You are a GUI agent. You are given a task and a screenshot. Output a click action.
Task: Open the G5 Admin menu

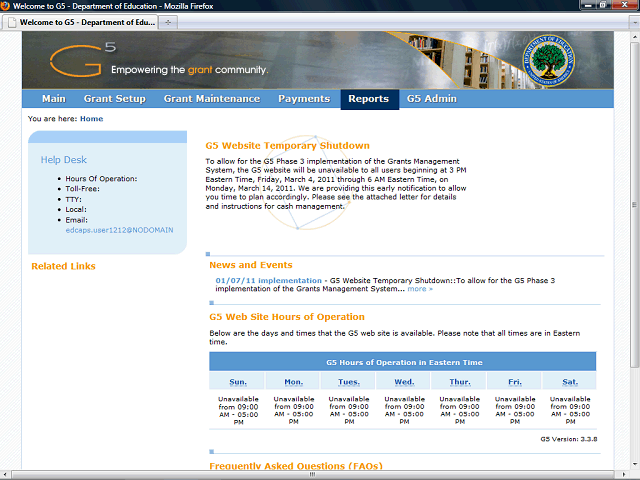431,99
